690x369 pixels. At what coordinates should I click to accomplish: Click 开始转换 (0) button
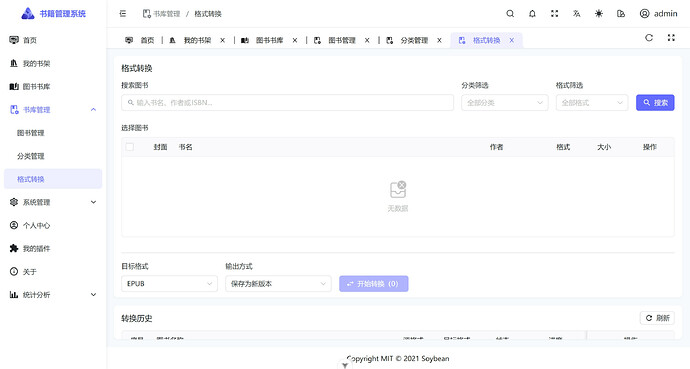pyautogui.click(x=374, y=284)
